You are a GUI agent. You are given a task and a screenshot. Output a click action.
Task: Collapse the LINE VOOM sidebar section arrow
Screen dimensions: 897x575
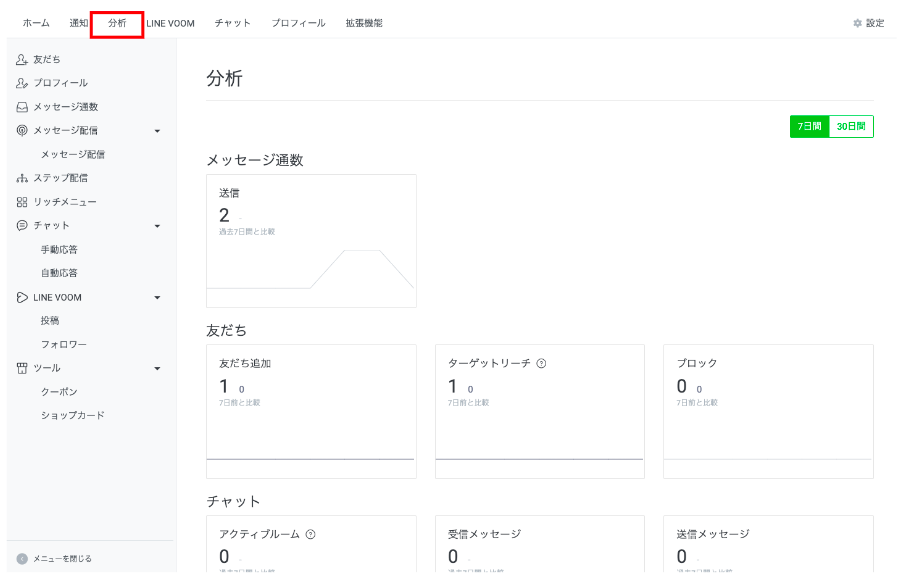coord(157,298)
